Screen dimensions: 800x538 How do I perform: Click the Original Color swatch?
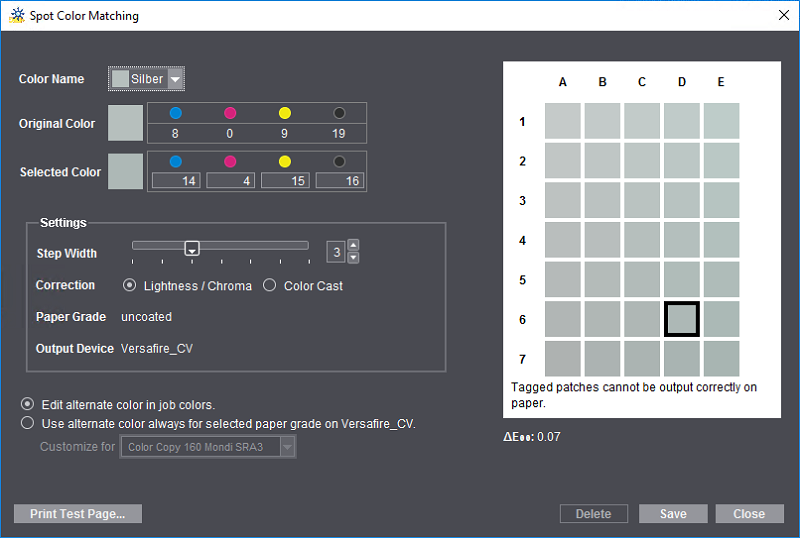point(125,123)
